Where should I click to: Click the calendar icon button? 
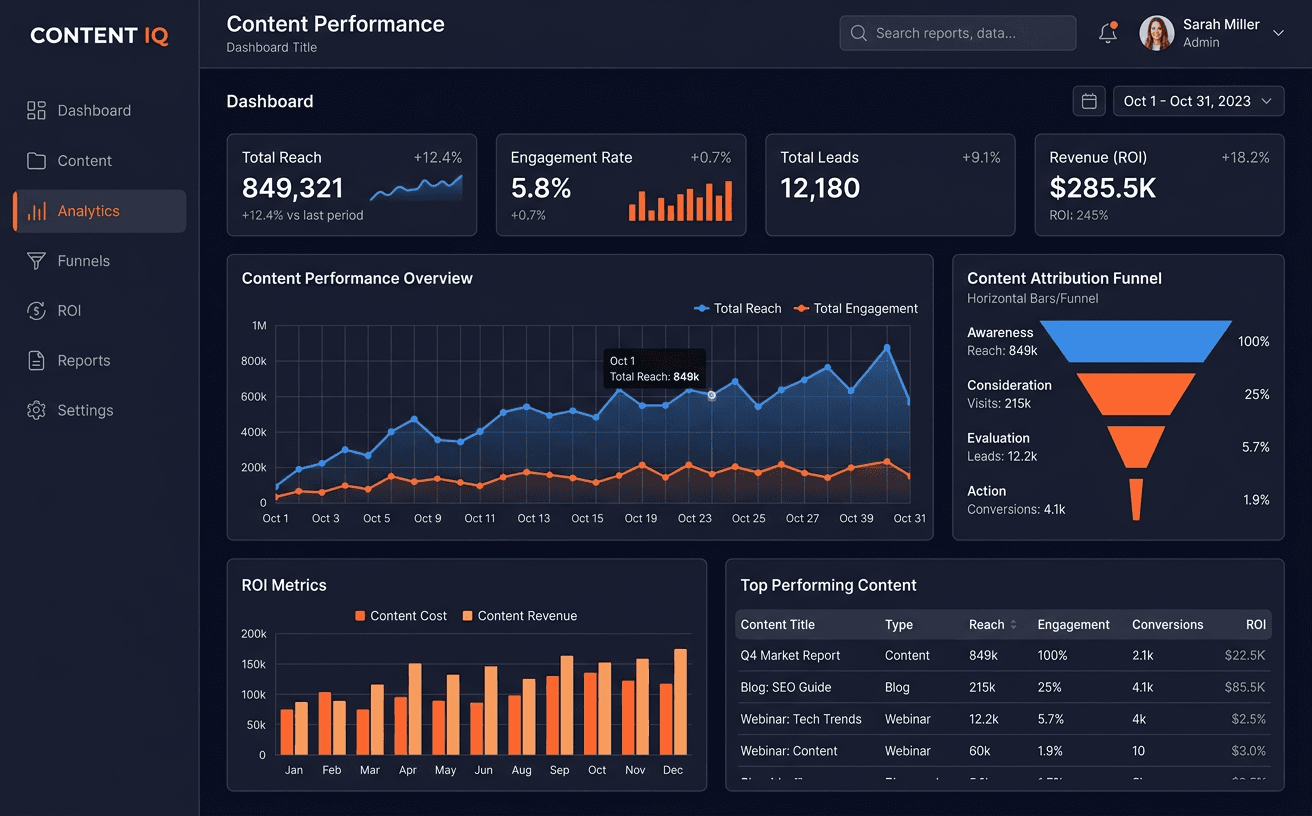(1089, 101)
